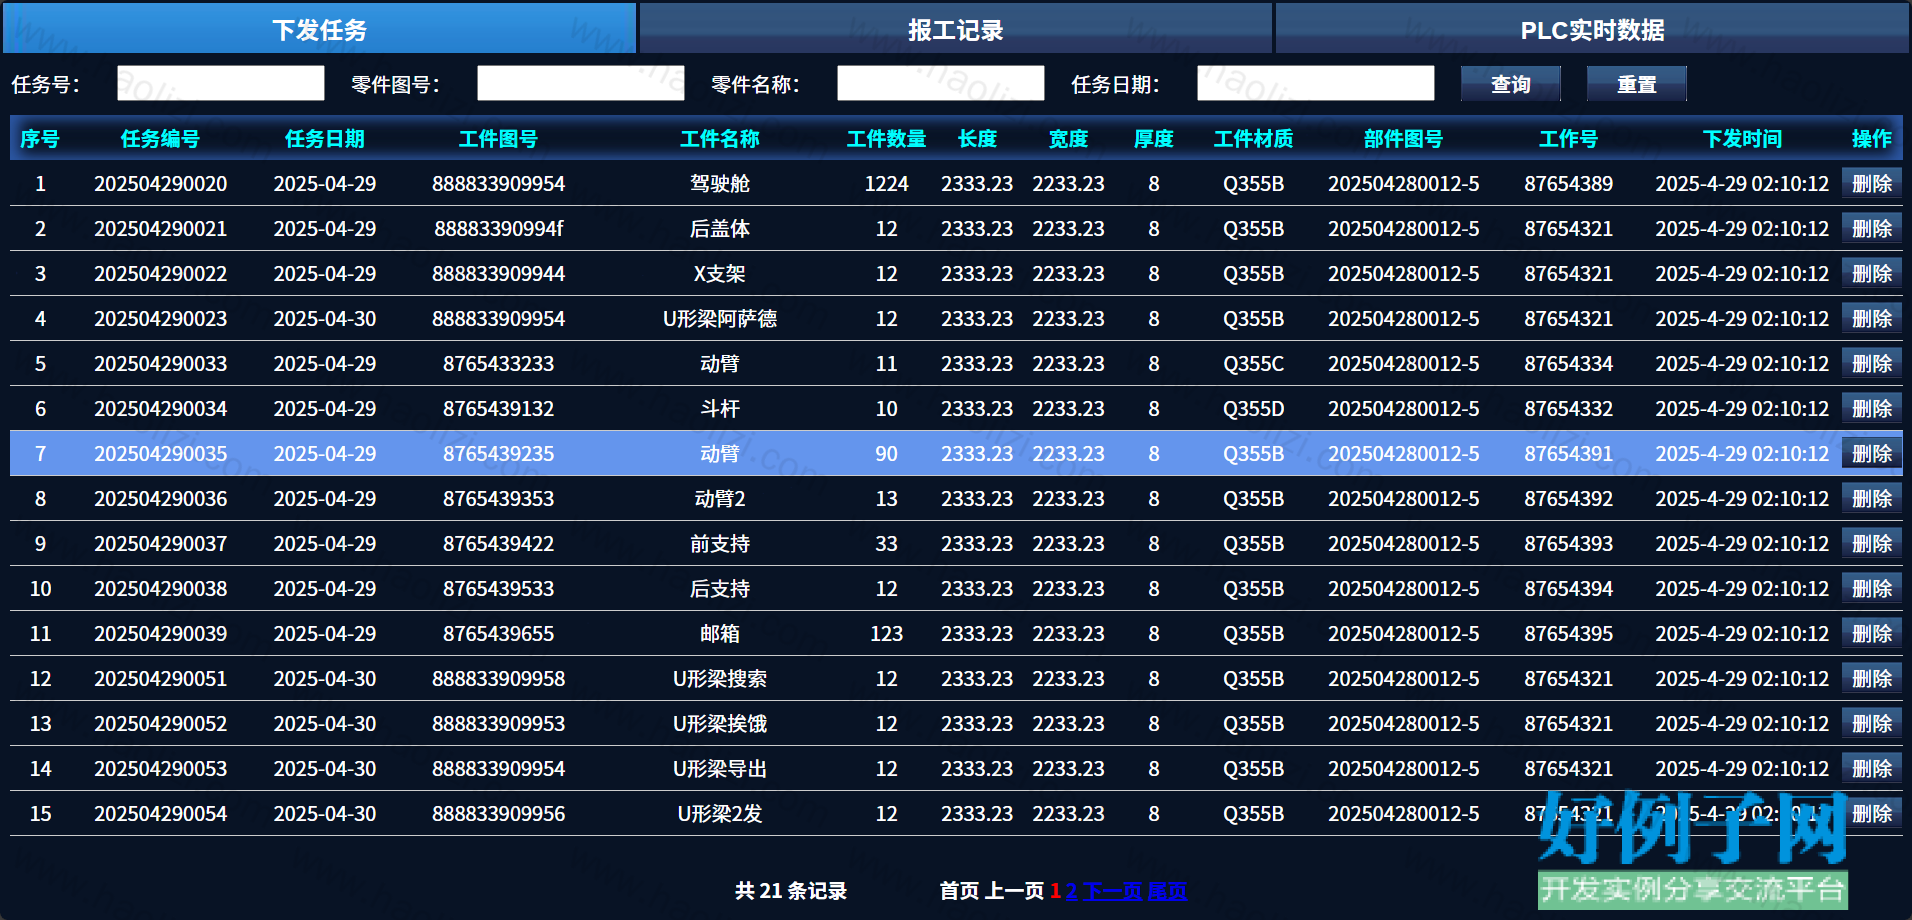The height and width of the screenshot is (920, 1912).
Task: Select task number 202504290021 cell
Action: pos(160,228)
